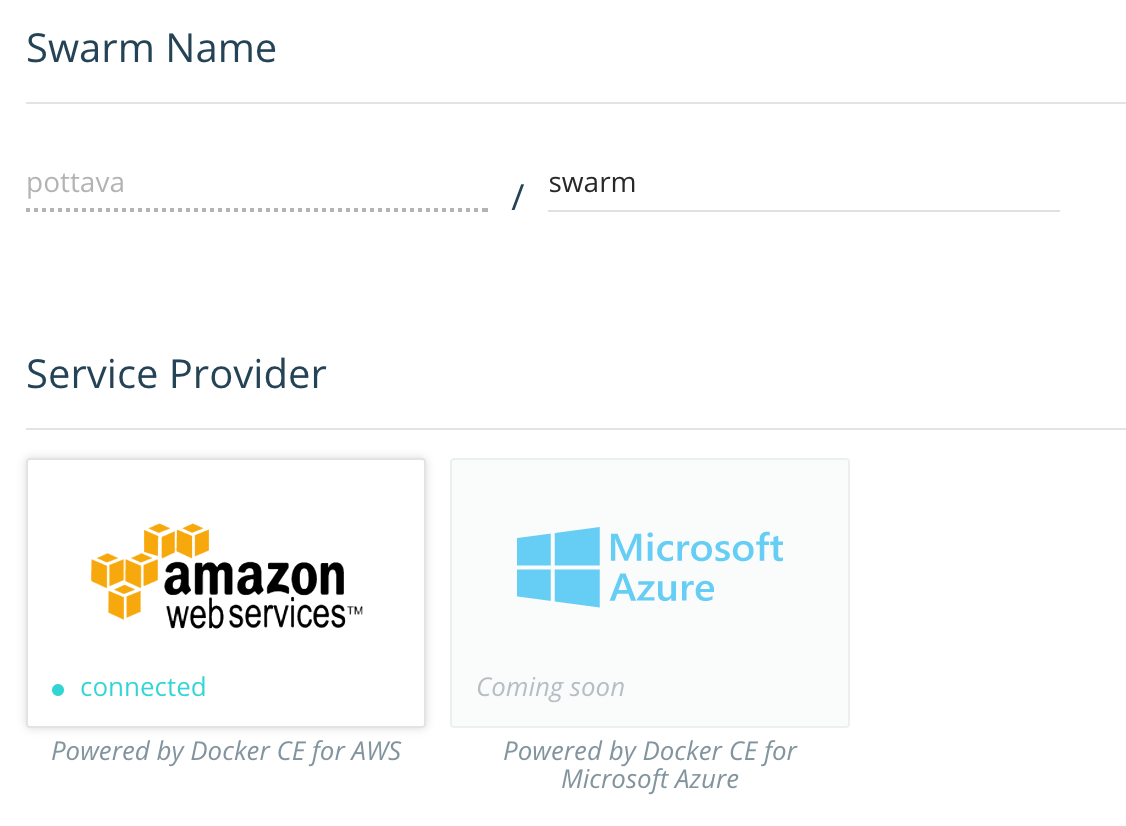Viewport: 1126px width, 826px height.
Task: Click the divider line under Service Provider
Action: pyautogui.click(x=576, y=429)
